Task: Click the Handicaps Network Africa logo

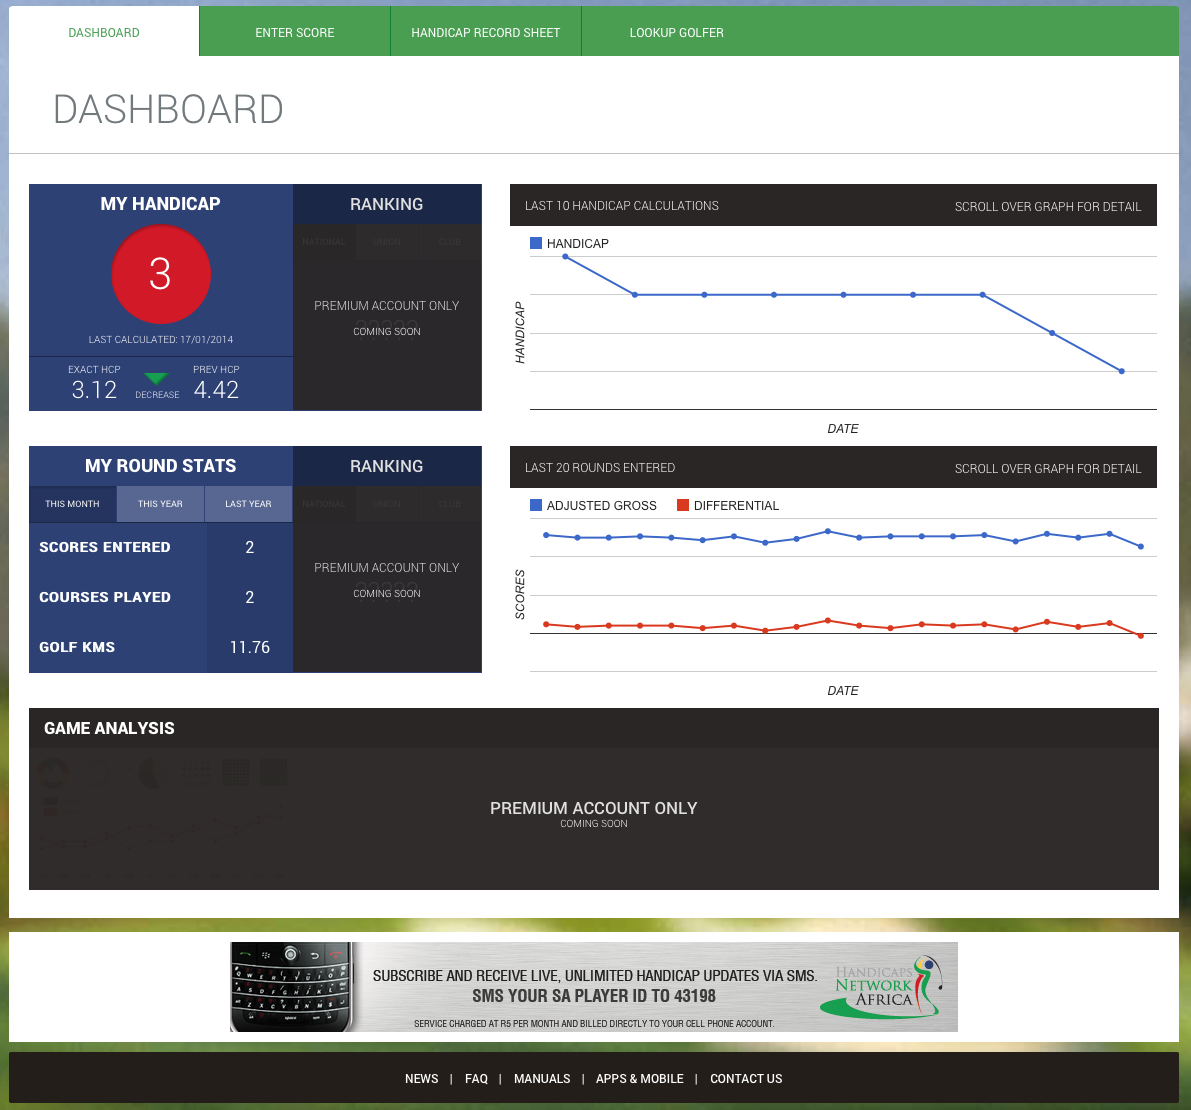Action: click(x=878, y=986)
